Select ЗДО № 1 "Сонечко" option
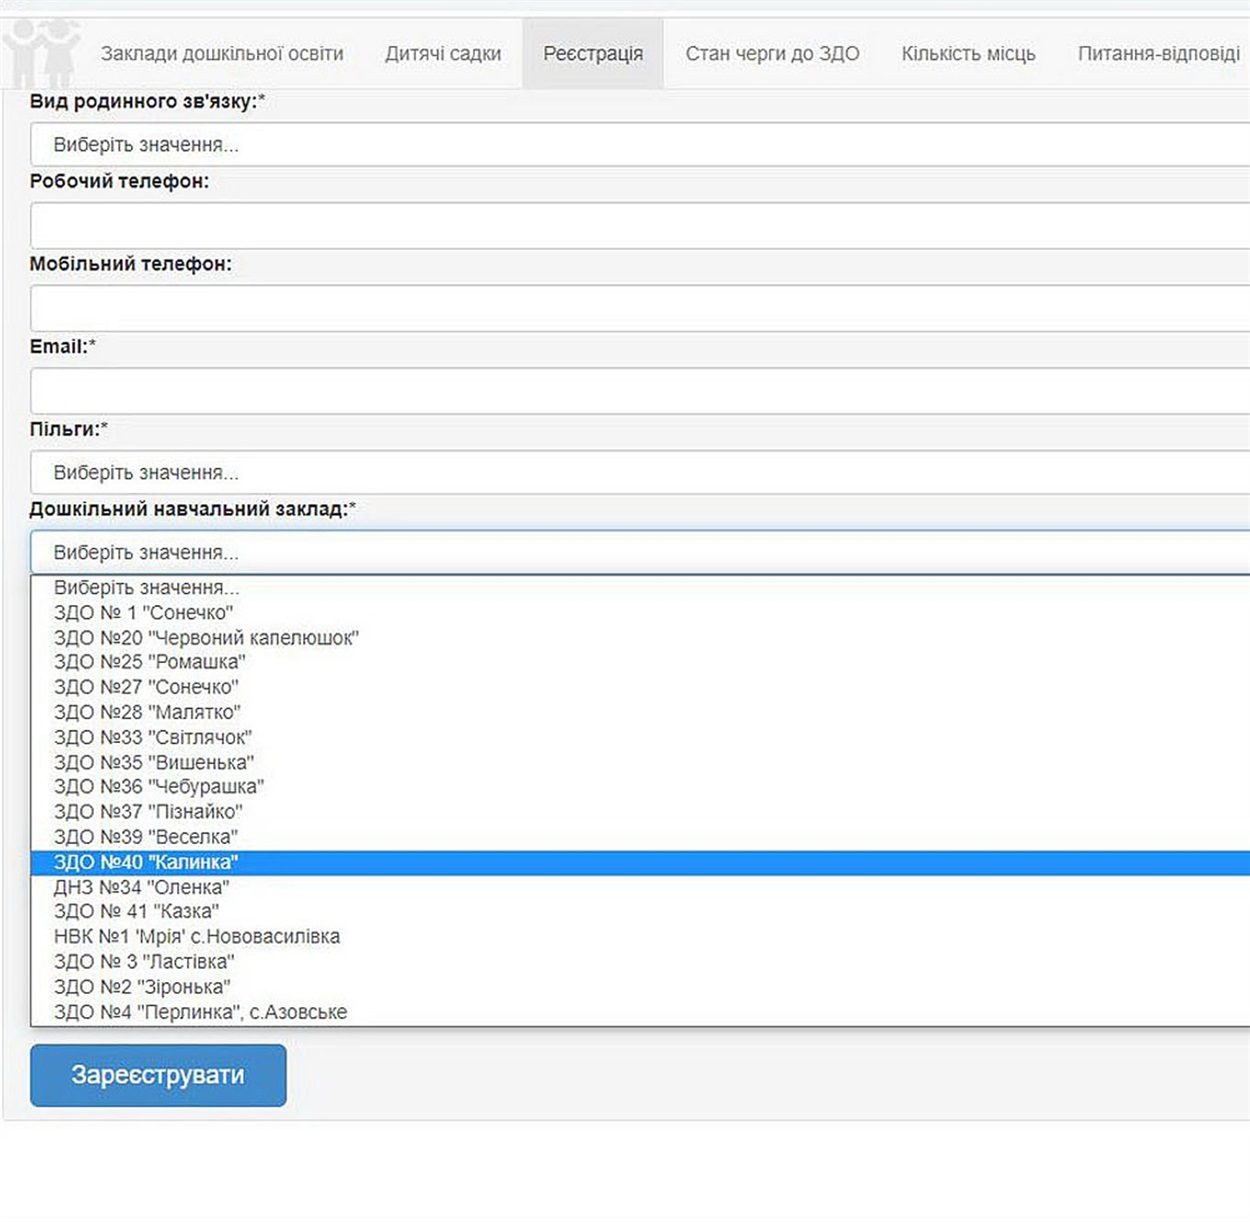This screenshot has height=1222, width=1250. (640, 613)
